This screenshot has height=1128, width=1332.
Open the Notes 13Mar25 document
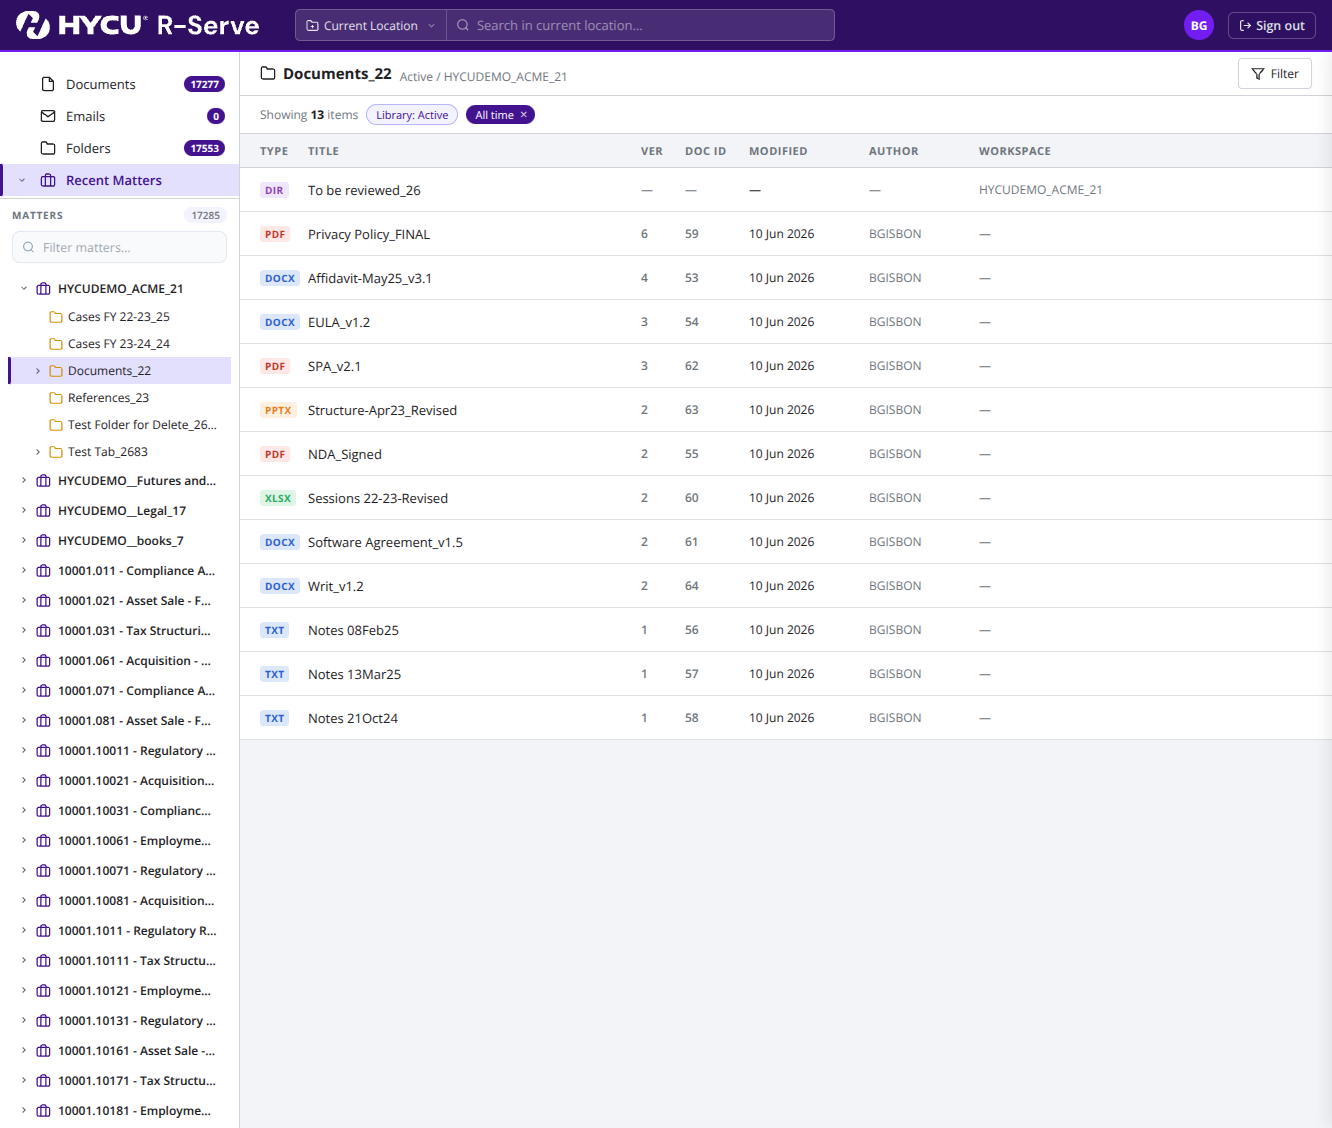[354, 674]
